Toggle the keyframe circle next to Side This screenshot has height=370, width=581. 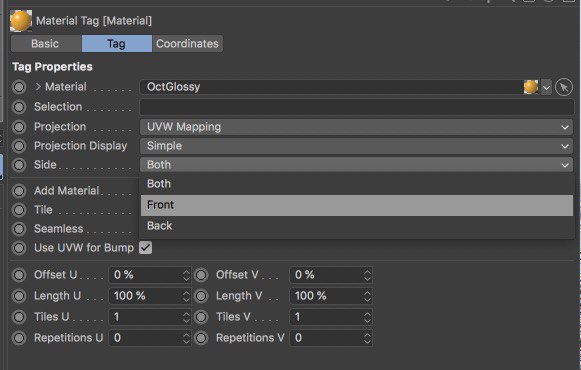click(x=19, y=165)
